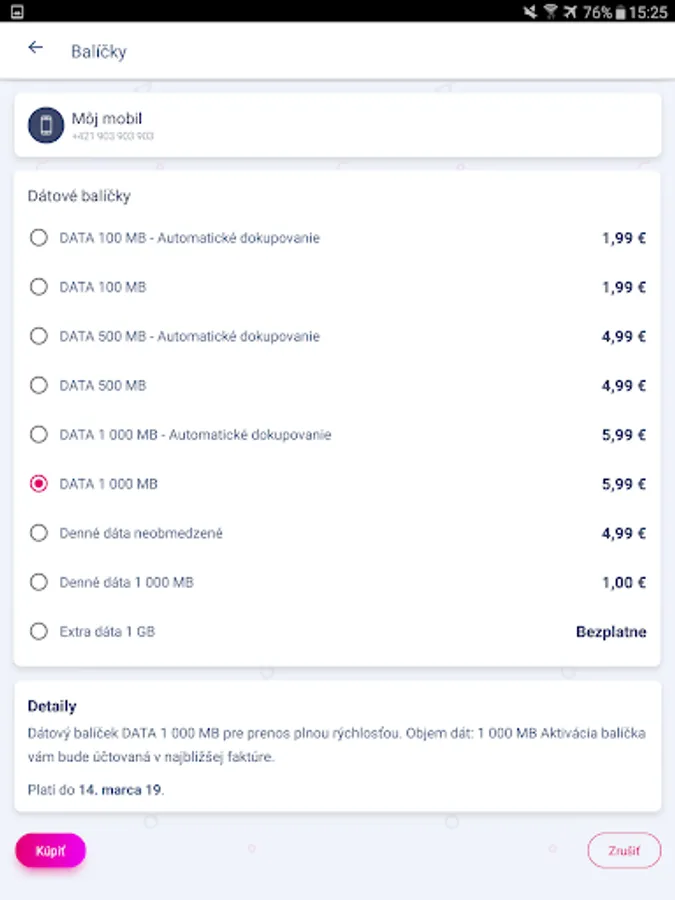Select the free Extra dáta 1 GB
675x900 pixels.
[39, 632]
